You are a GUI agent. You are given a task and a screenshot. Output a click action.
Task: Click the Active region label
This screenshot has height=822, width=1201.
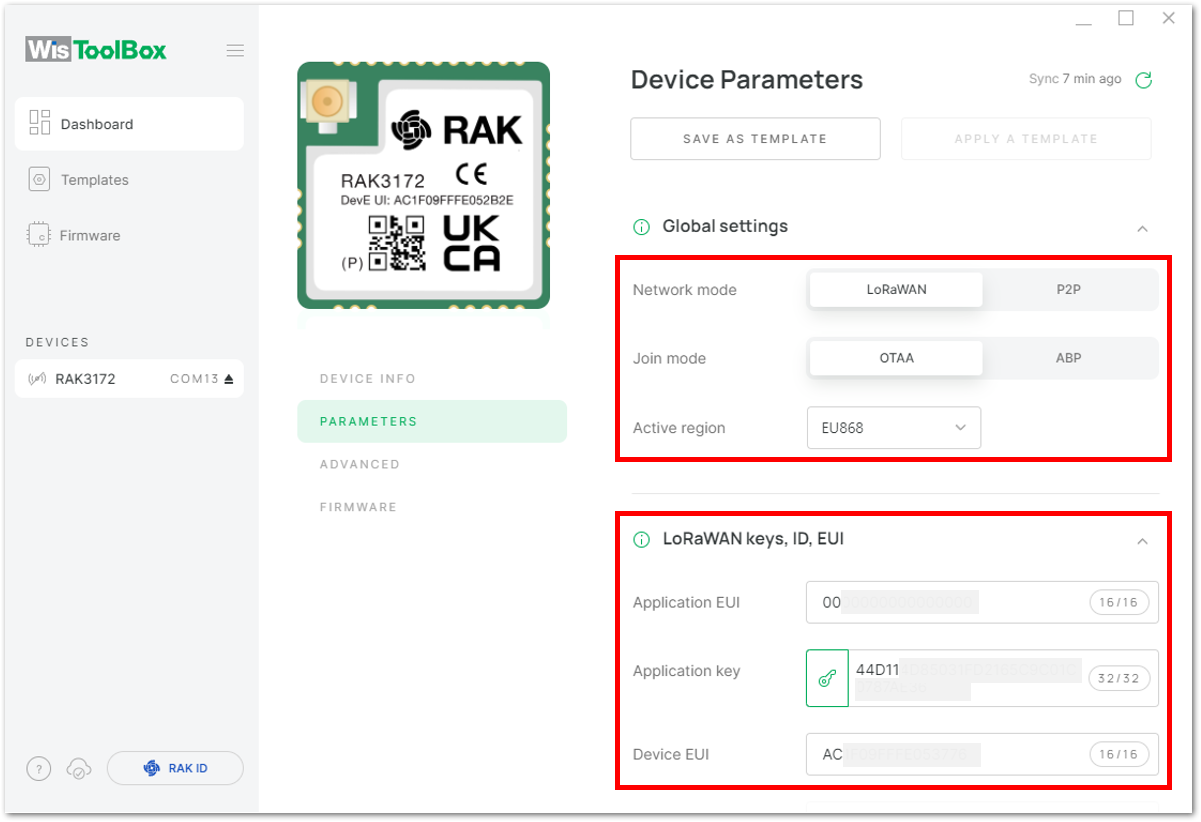coord(679,428)
